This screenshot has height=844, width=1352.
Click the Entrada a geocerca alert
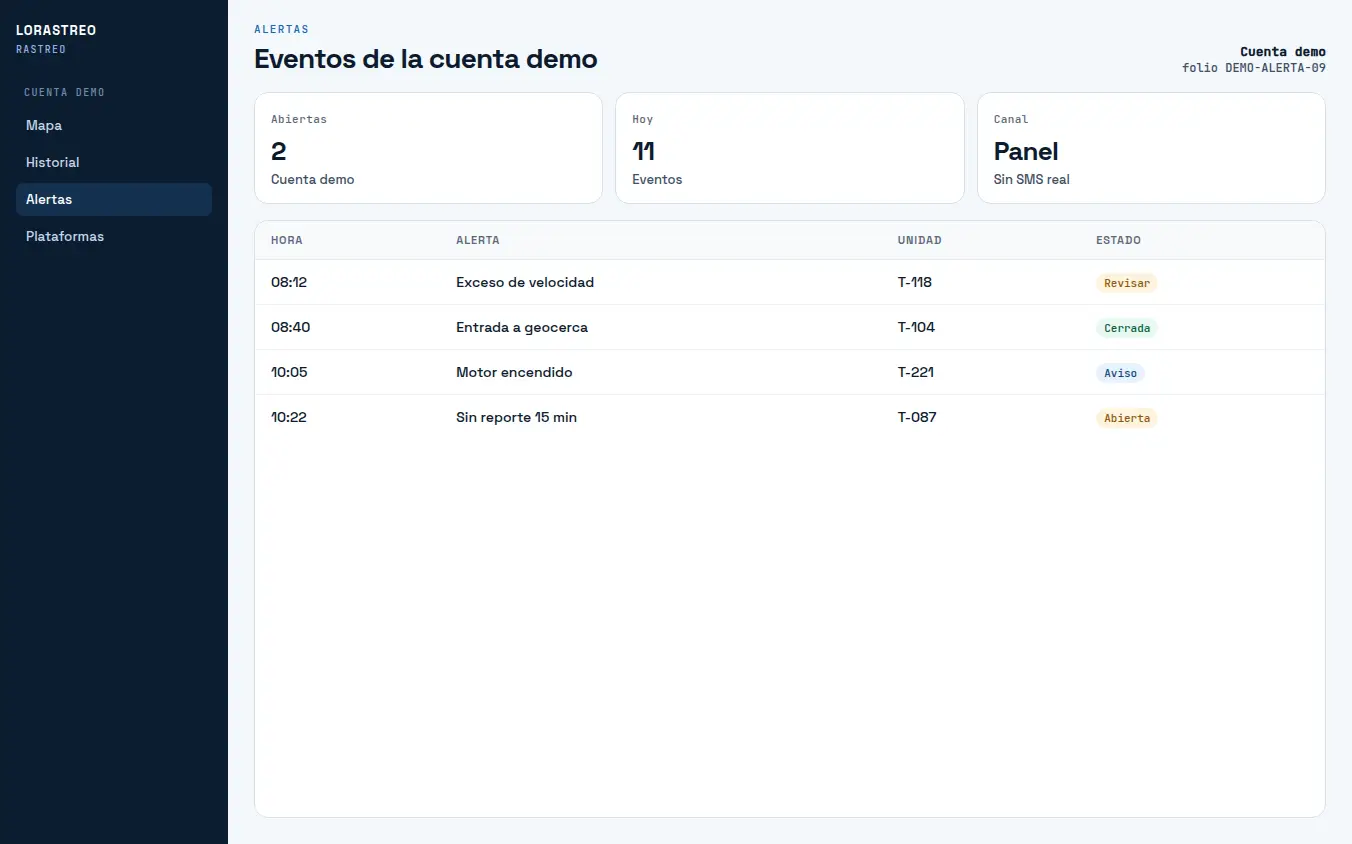(522, 327)
